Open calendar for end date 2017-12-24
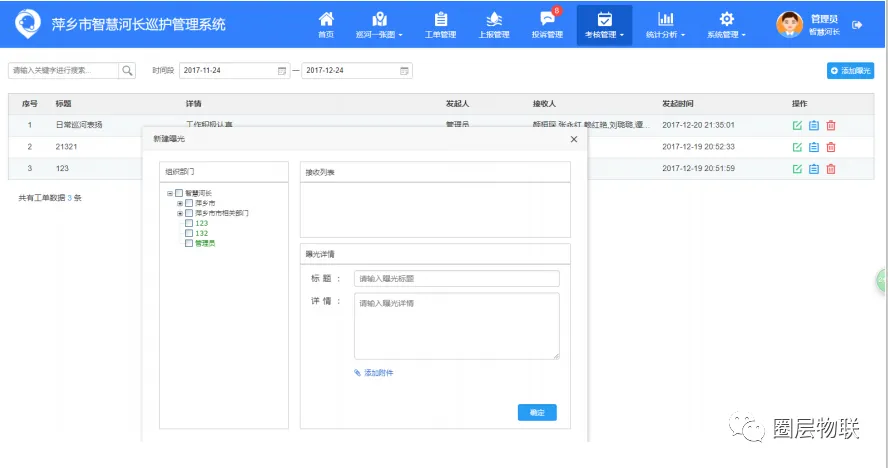888x468 pixels. [404, 71]
